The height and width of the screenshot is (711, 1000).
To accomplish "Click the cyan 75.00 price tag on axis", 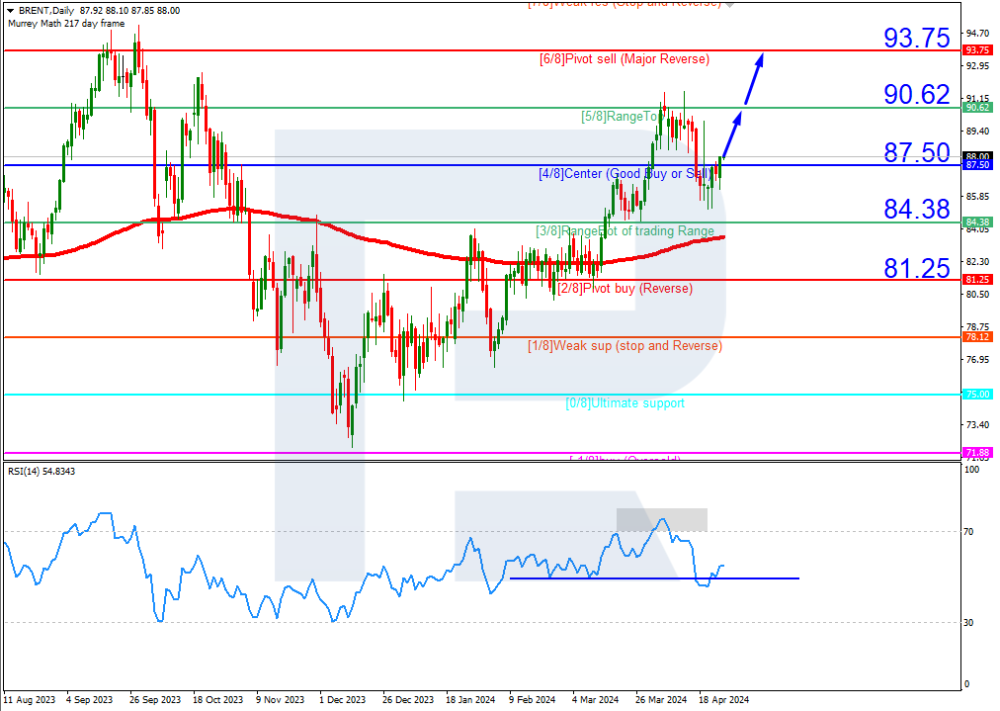I will [976, 395].
